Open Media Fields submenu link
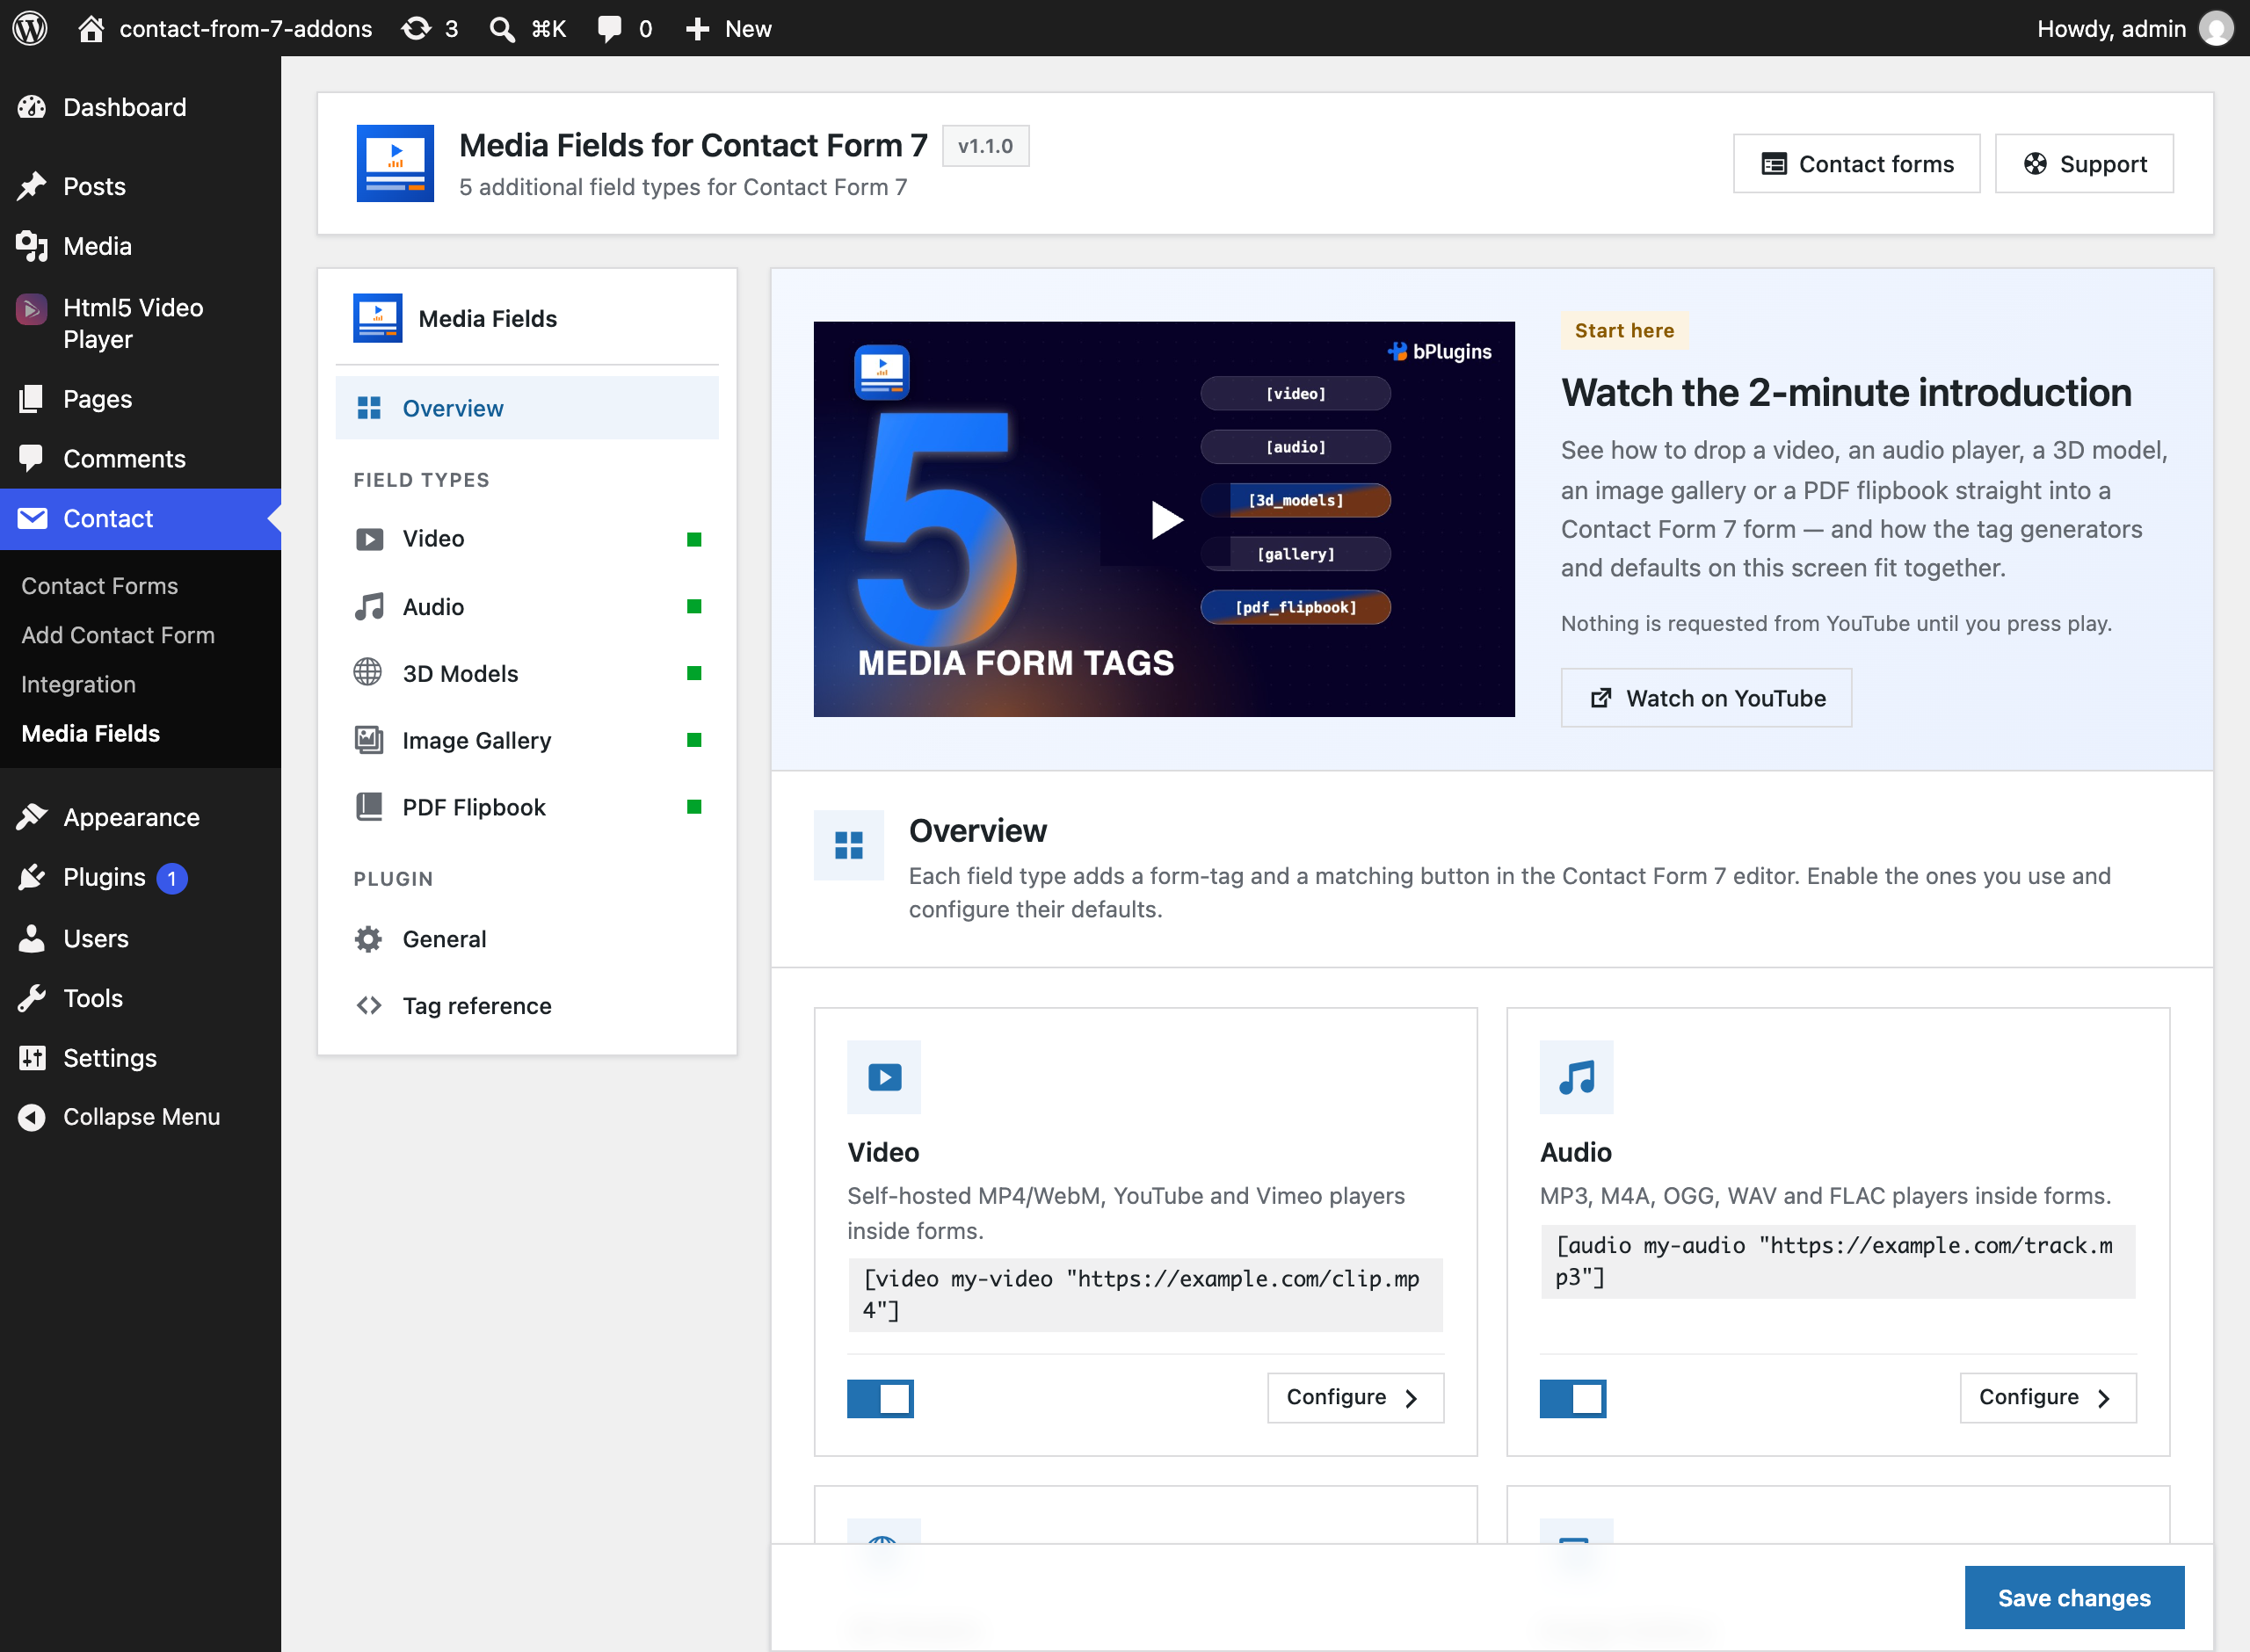The height and width of the screenshot is (1652, 2250). tap(90, 733)
